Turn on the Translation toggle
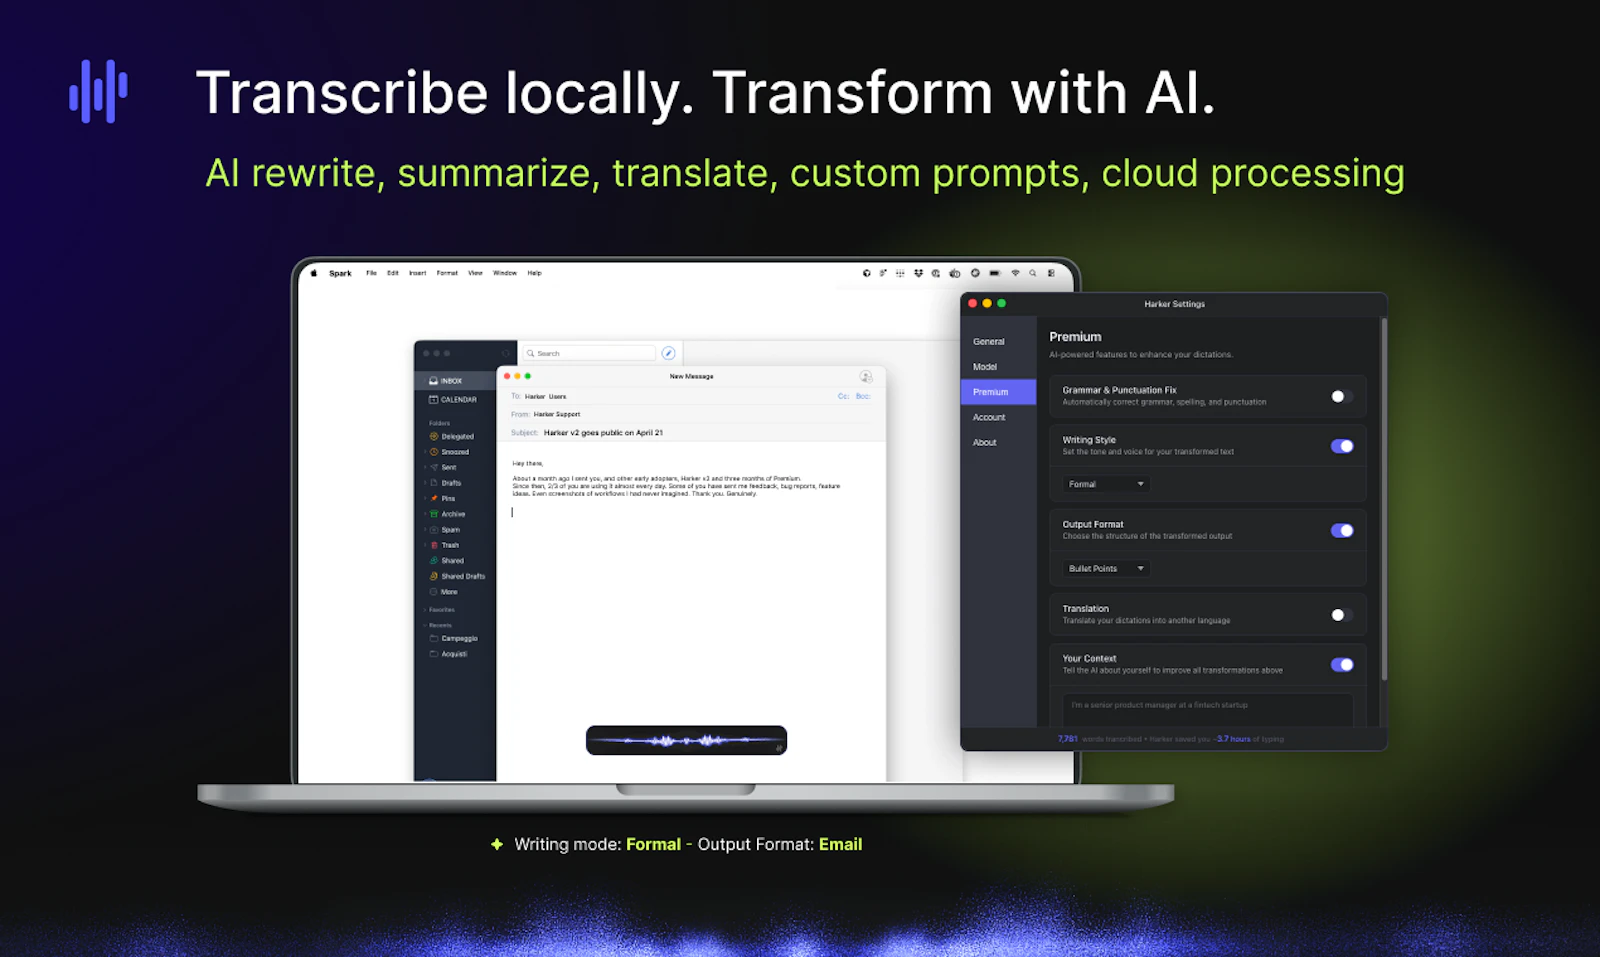This screenshot has width=1600, height=957. 1340,615
